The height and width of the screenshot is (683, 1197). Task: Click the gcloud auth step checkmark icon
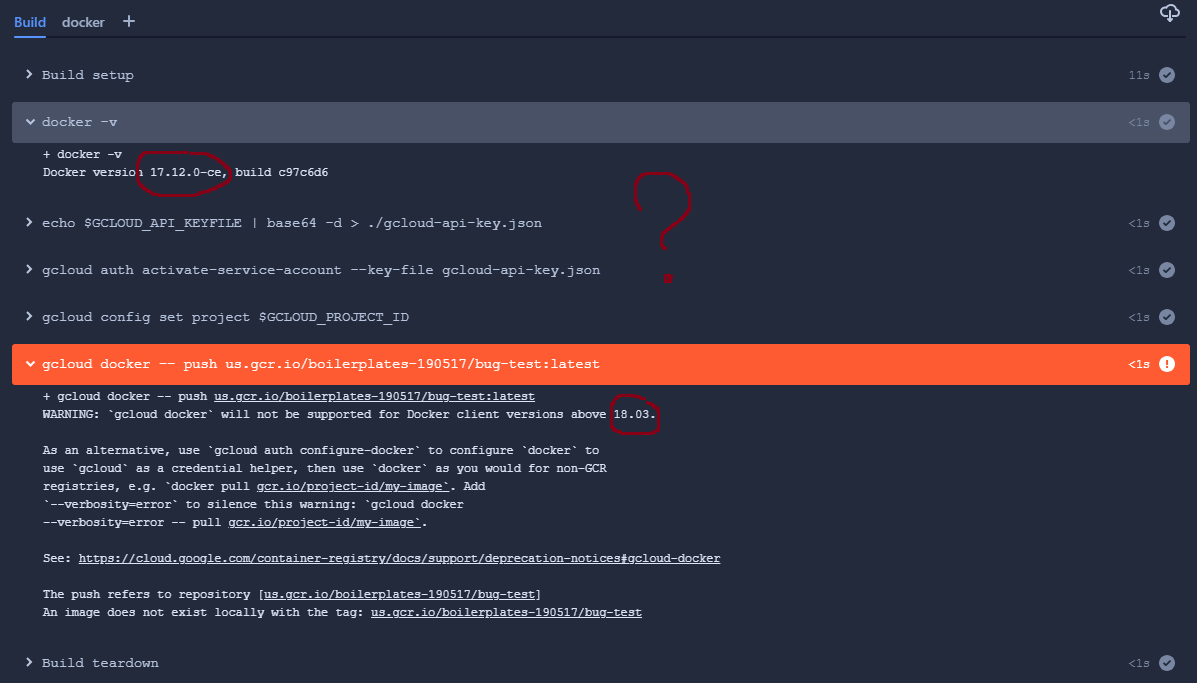click(x=1166, y=270)
